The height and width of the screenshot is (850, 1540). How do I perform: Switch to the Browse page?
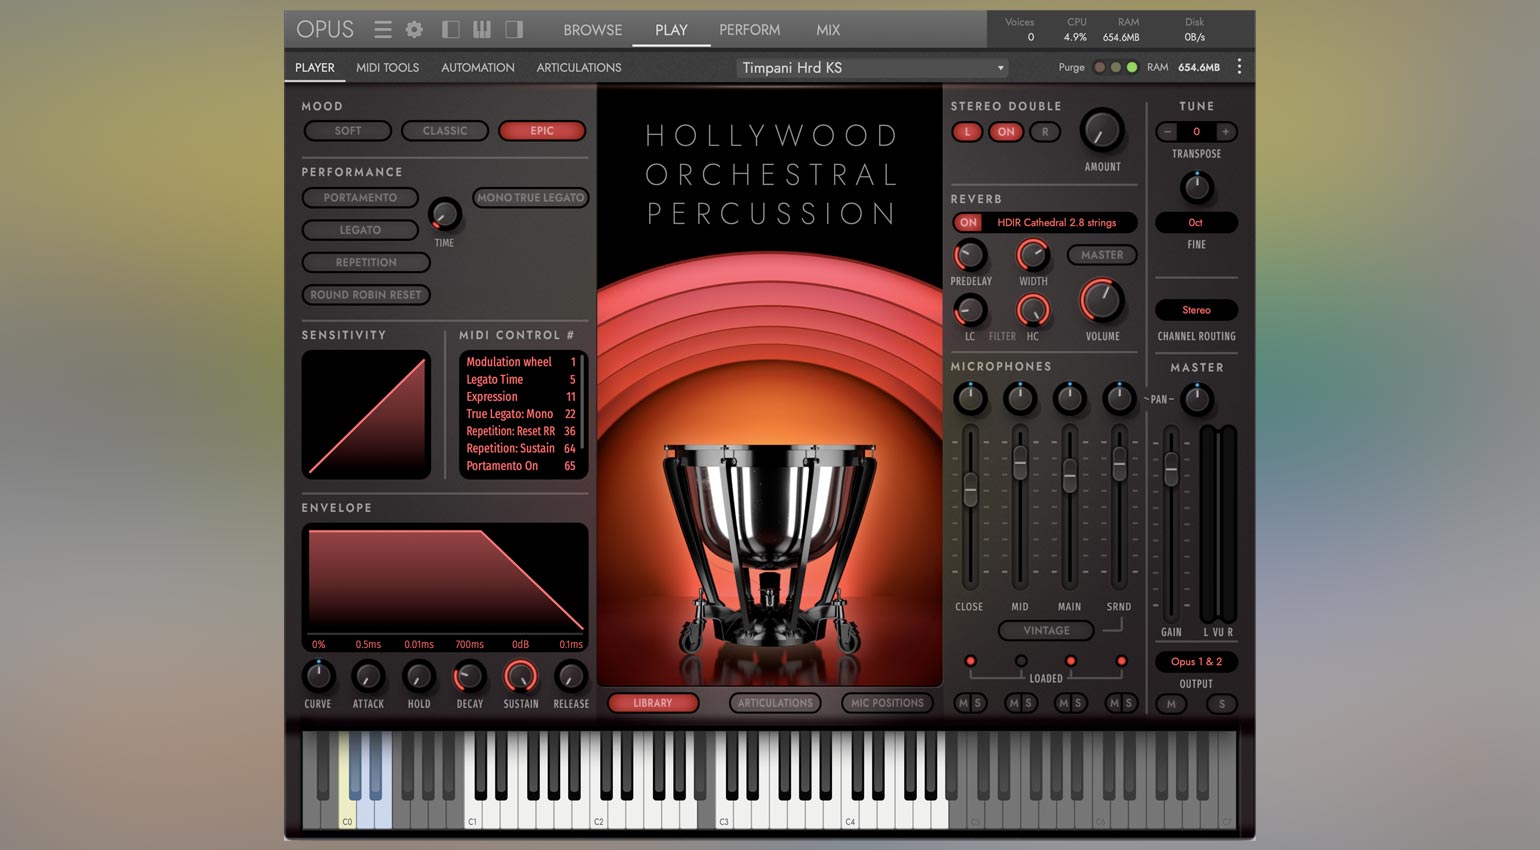click(x=593, y=30)
